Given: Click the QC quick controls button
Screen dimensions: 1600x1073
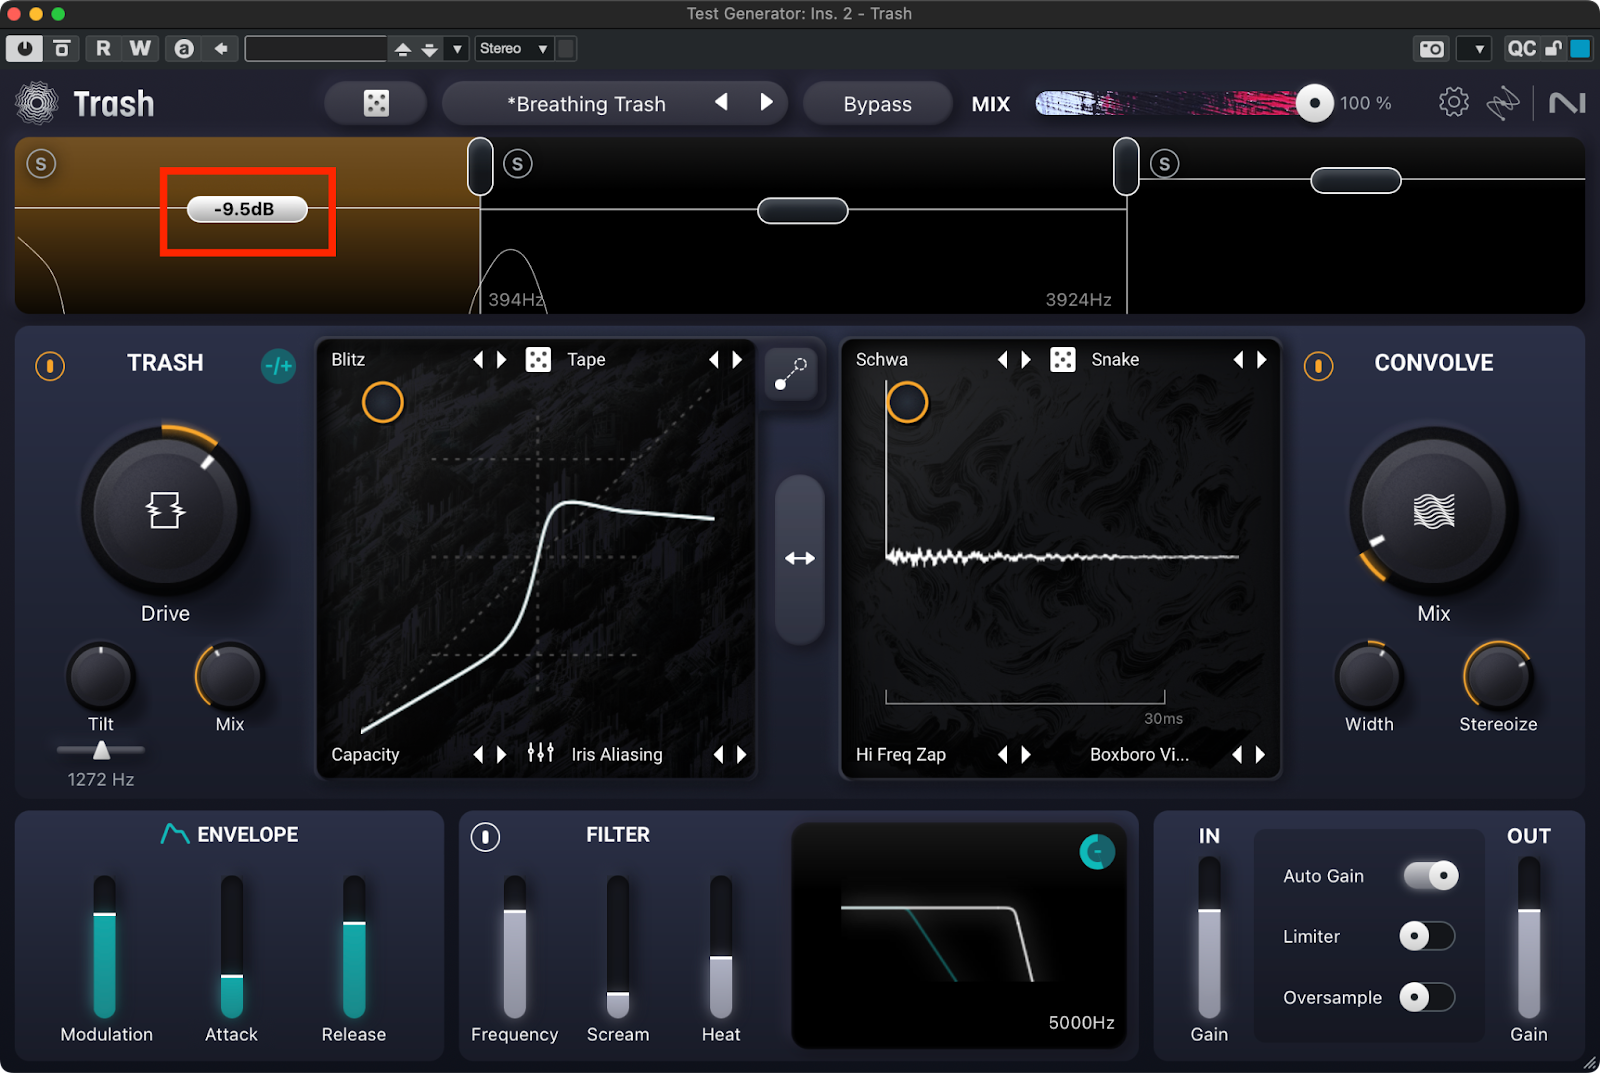Looking at the screenshot, I should 1521,49.
